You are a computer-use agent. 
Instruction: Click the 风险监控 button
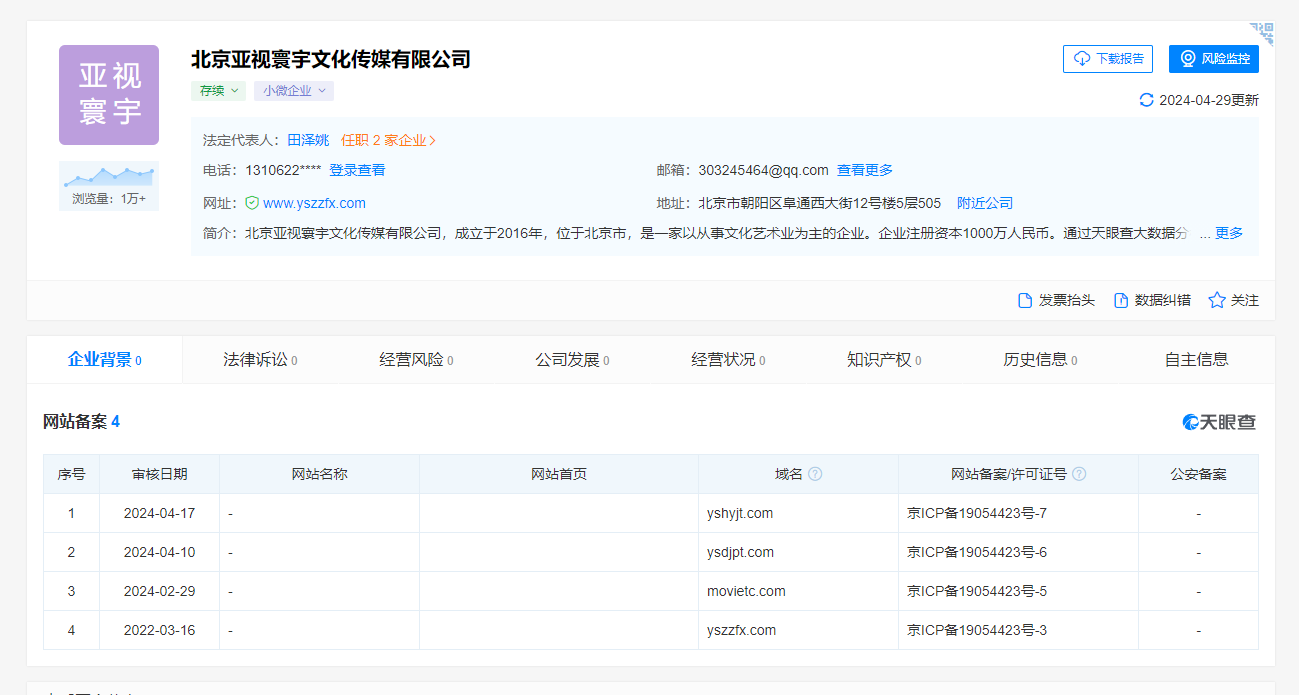[1214, 59]
